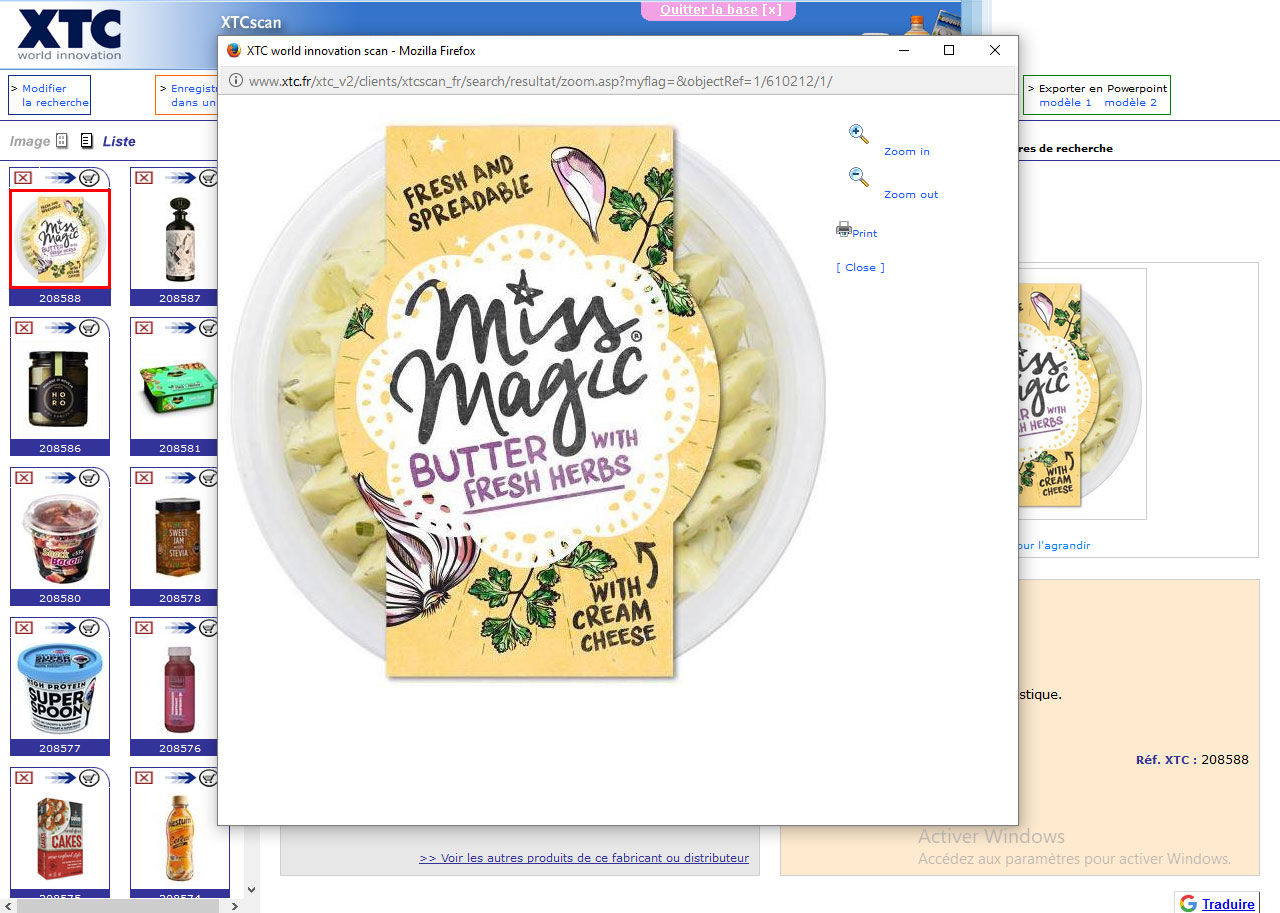Click the popup URL address bar
Viewport: 1280px width, 913px height.
[618, 81]
